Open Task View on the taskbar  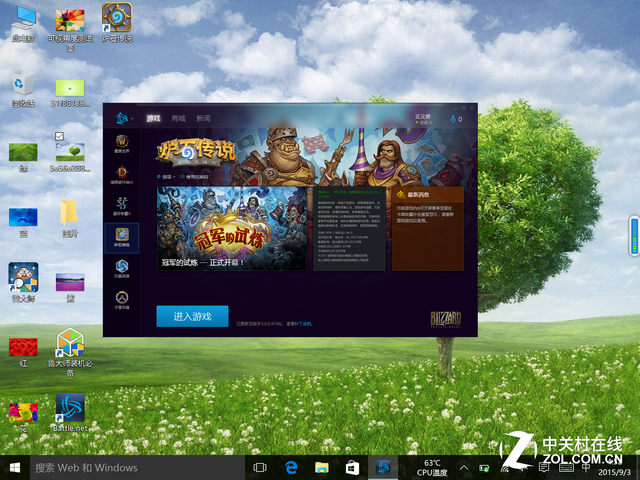[x=260, y=468]
